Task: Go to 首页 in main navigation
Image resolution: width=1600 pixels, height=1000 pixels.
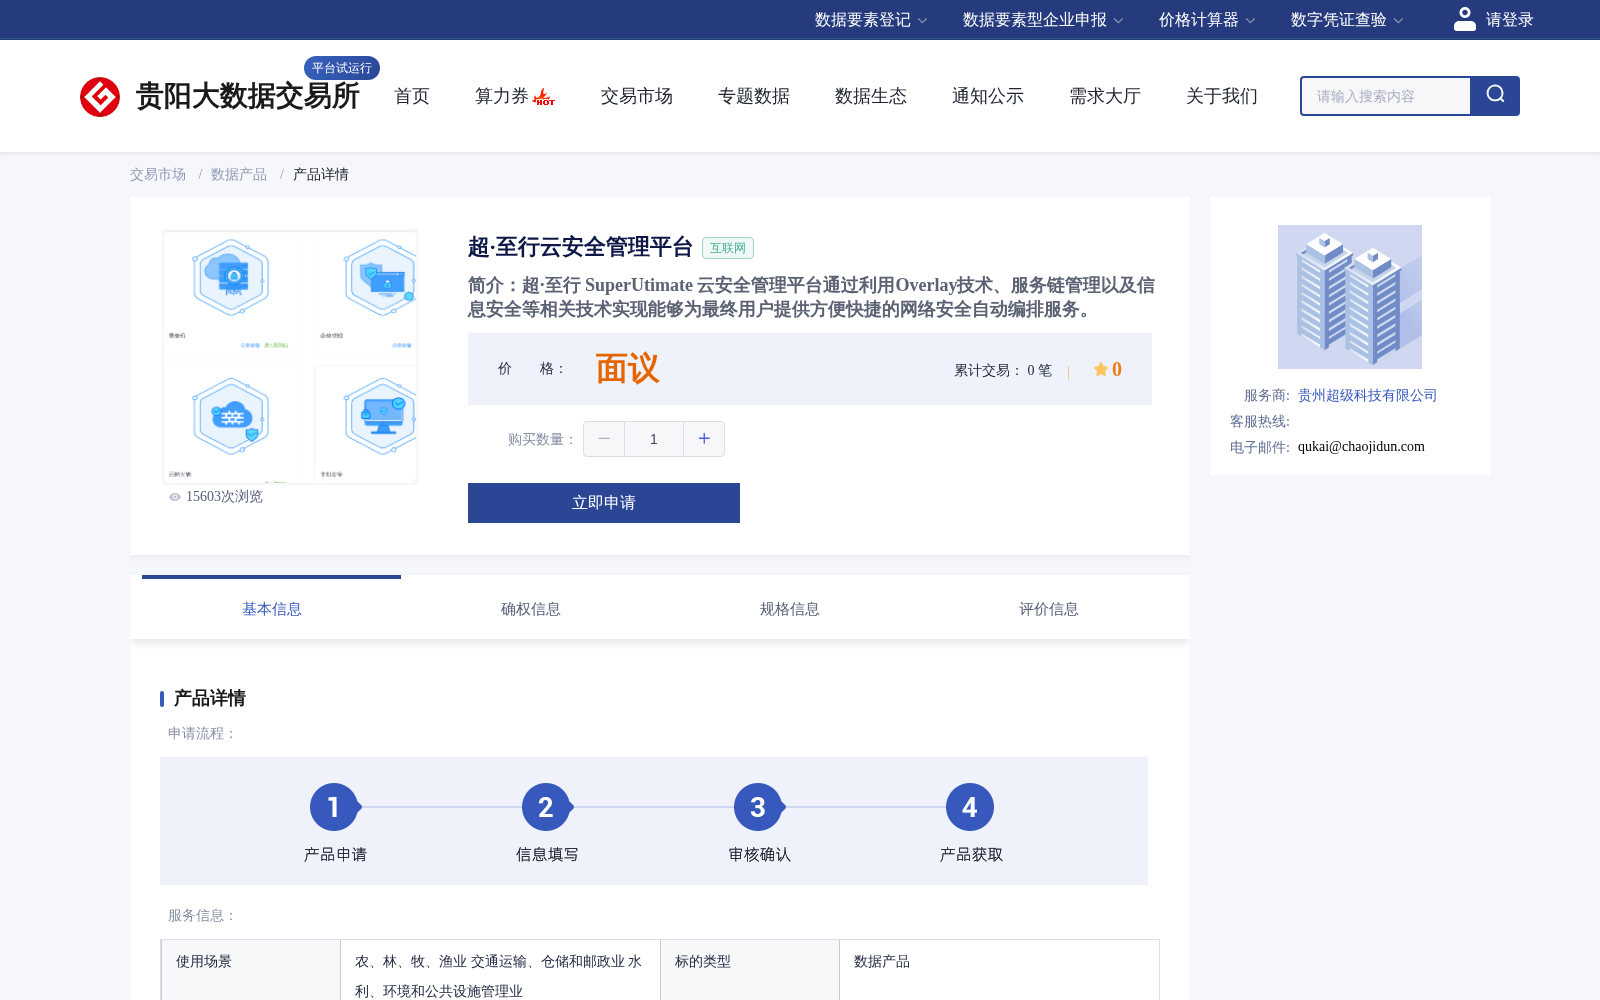Action: (x=412, y=96)
